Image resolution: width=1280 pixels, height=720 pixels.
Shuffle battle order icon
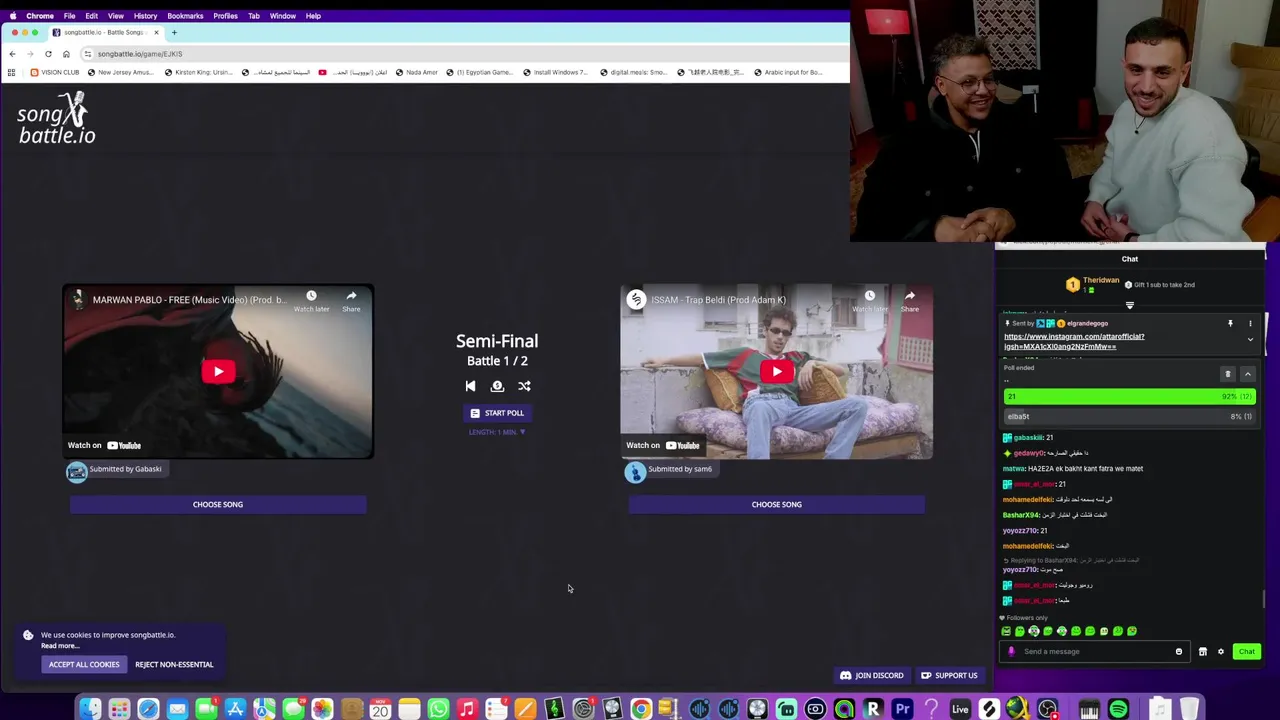click(x=524, y=386)
